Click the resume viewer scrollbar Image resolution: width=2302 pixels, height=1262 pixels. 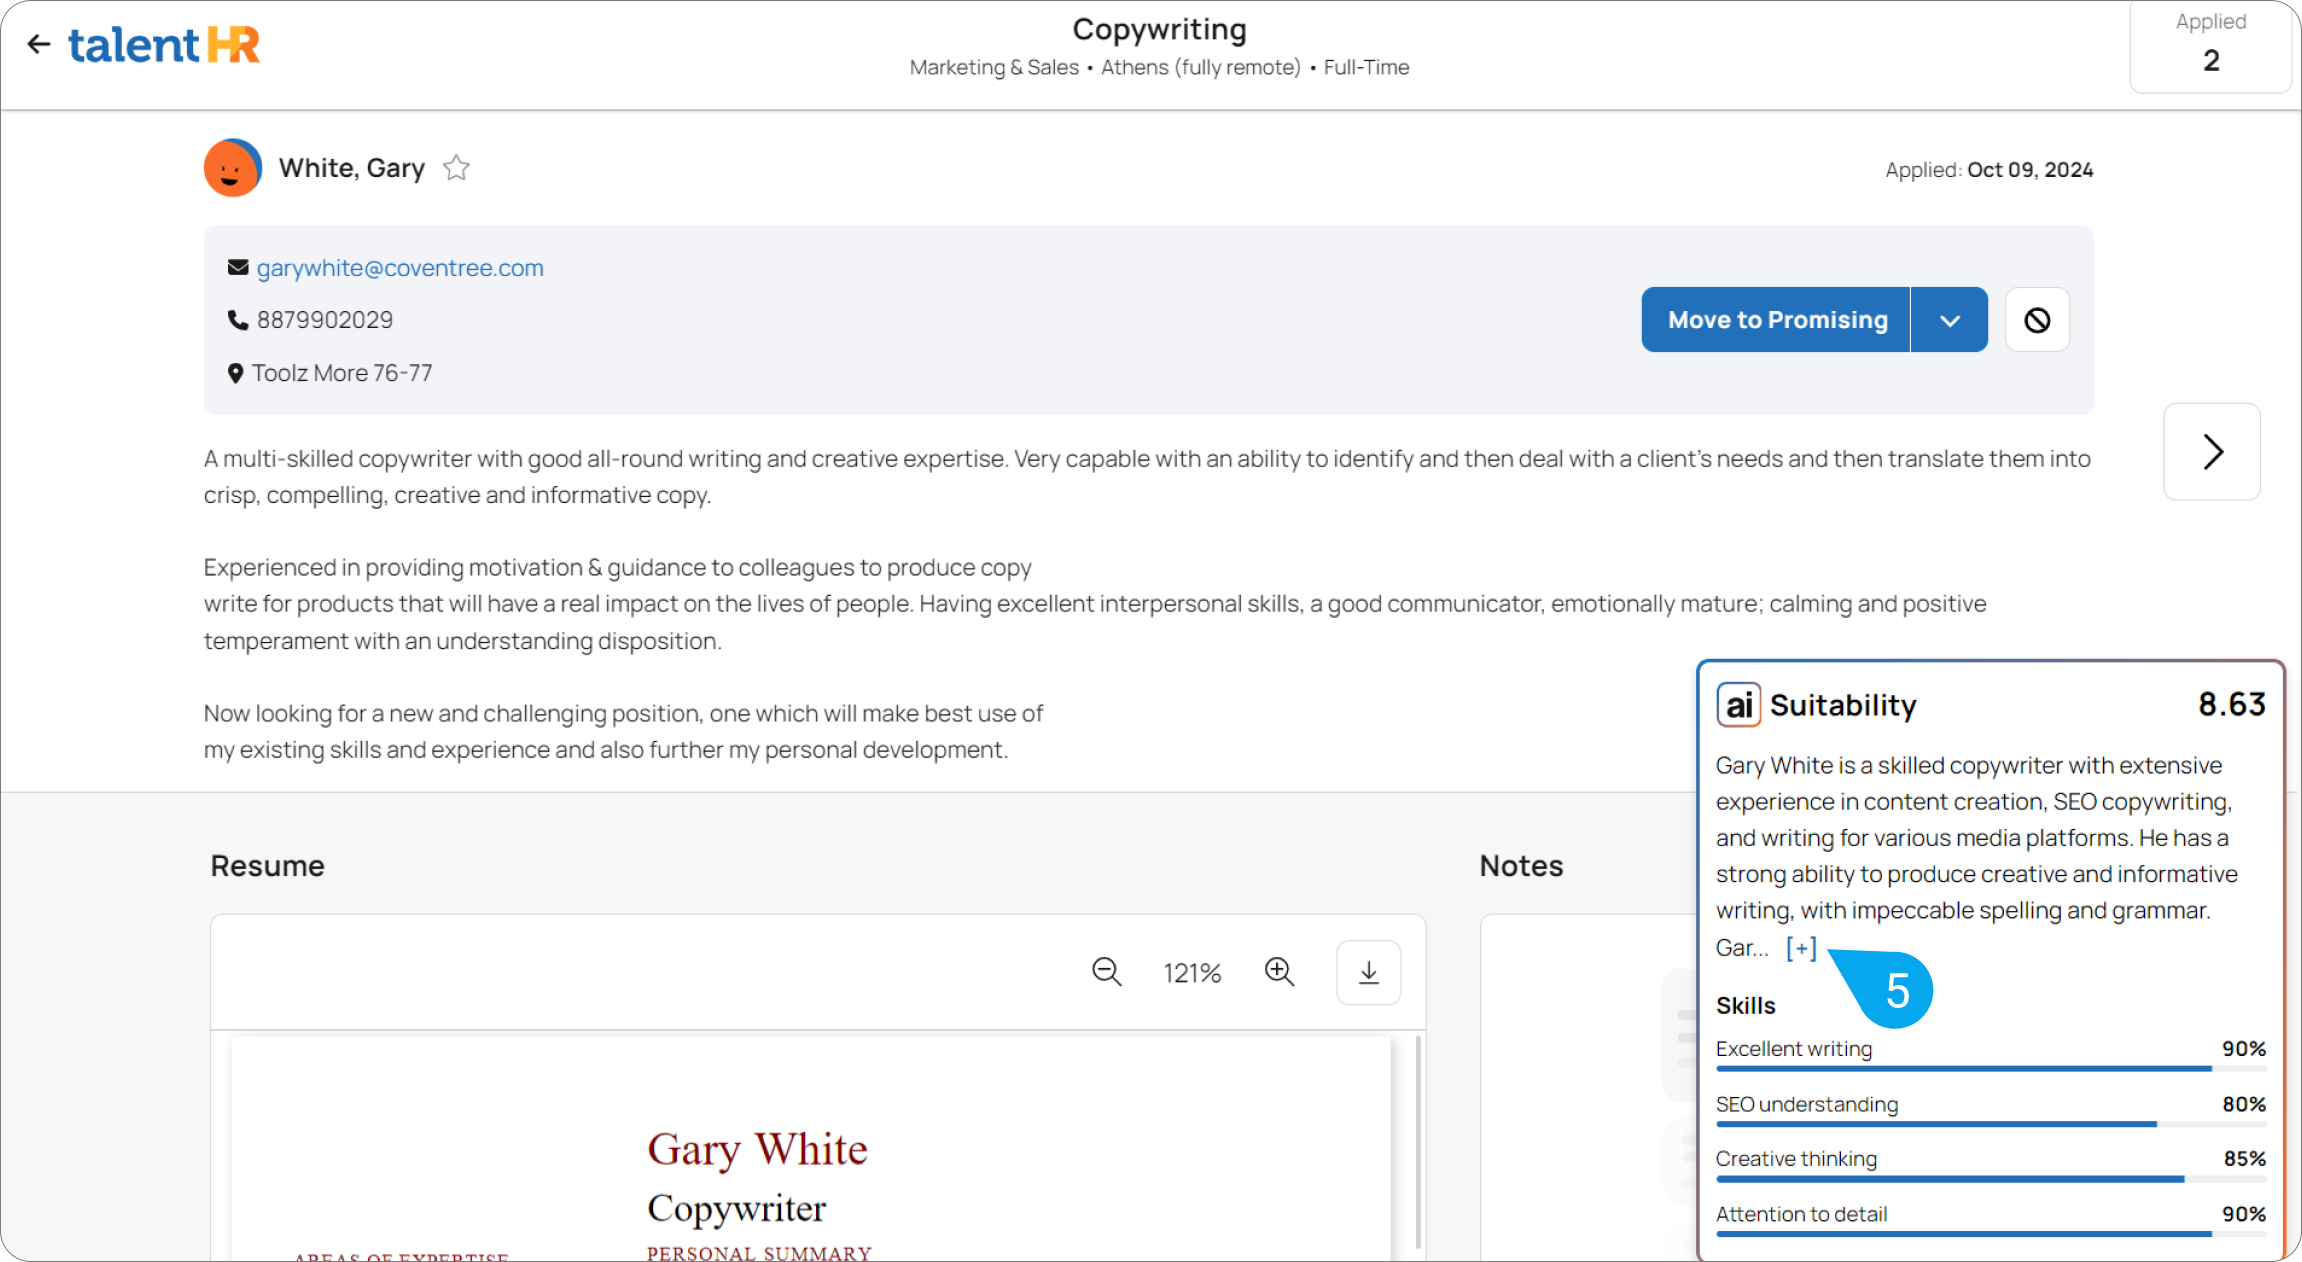[x=1418, y=1140]
